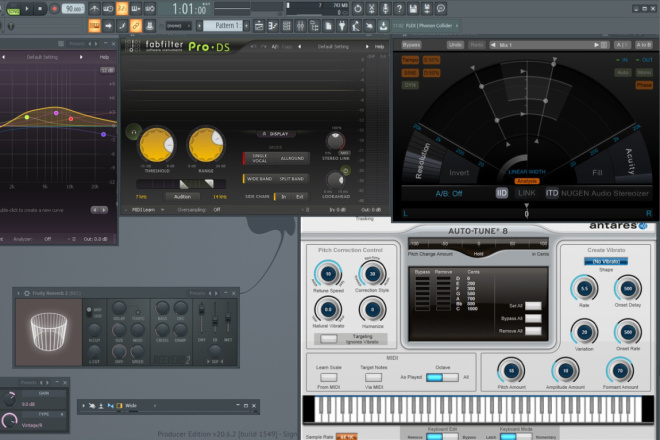Click the headphone audition icon beside Threshold knob
The width and height of the screenshot is (660, 440).
pos(133,132)
